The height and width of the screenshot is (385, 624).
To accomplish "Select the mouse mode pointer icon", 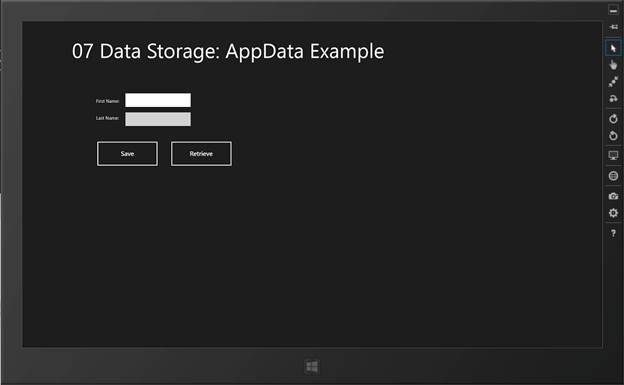I will (613, 48).
